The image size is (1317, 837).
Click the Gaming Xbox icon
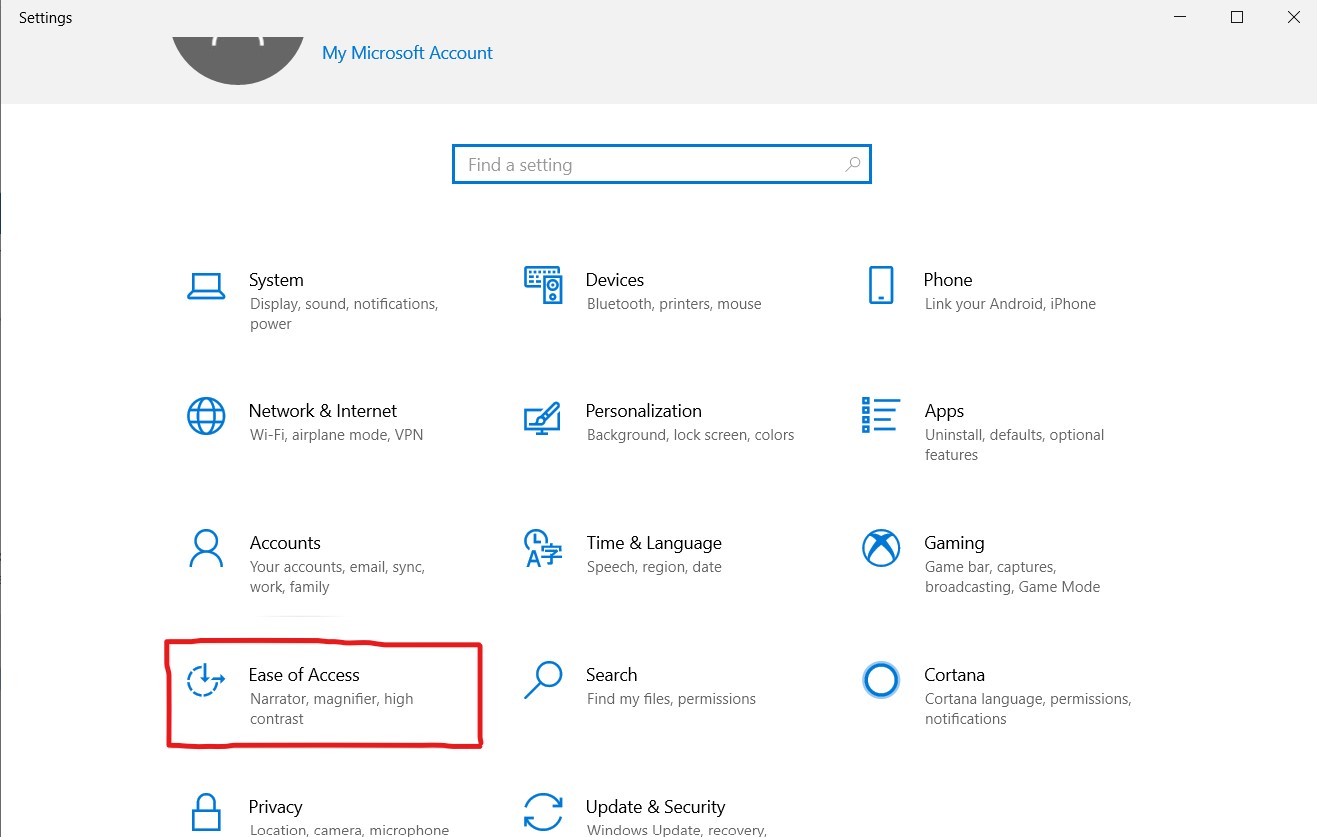click(880, 548)
